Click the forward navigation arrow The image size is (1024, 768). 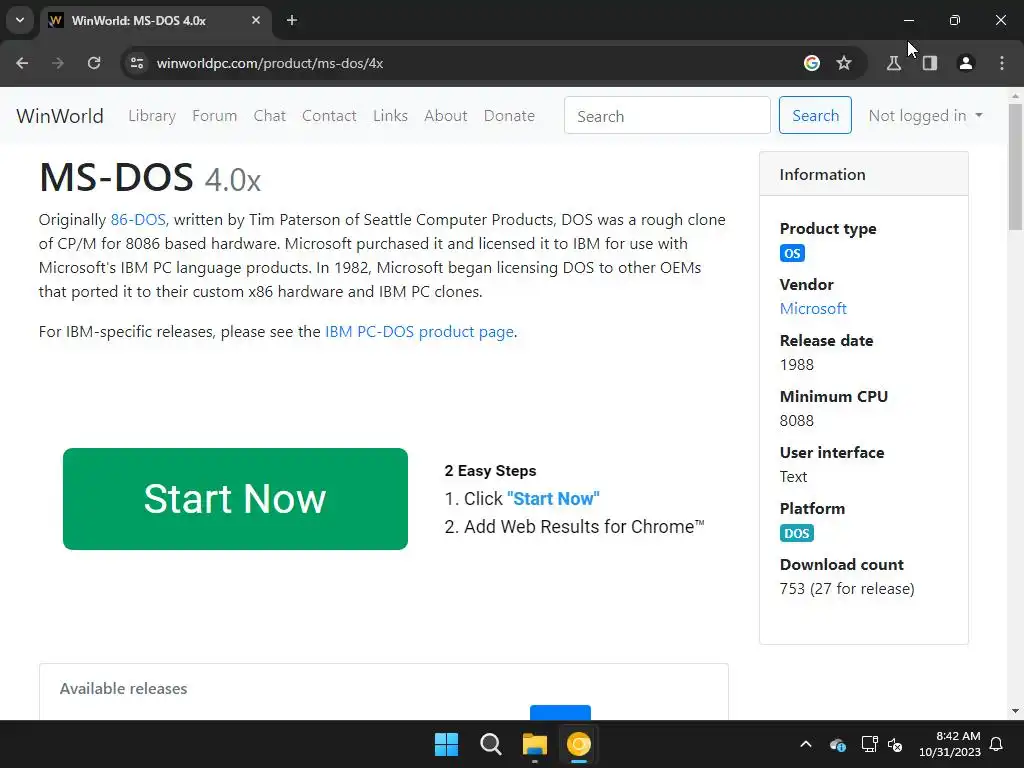(x=58, y=63)
